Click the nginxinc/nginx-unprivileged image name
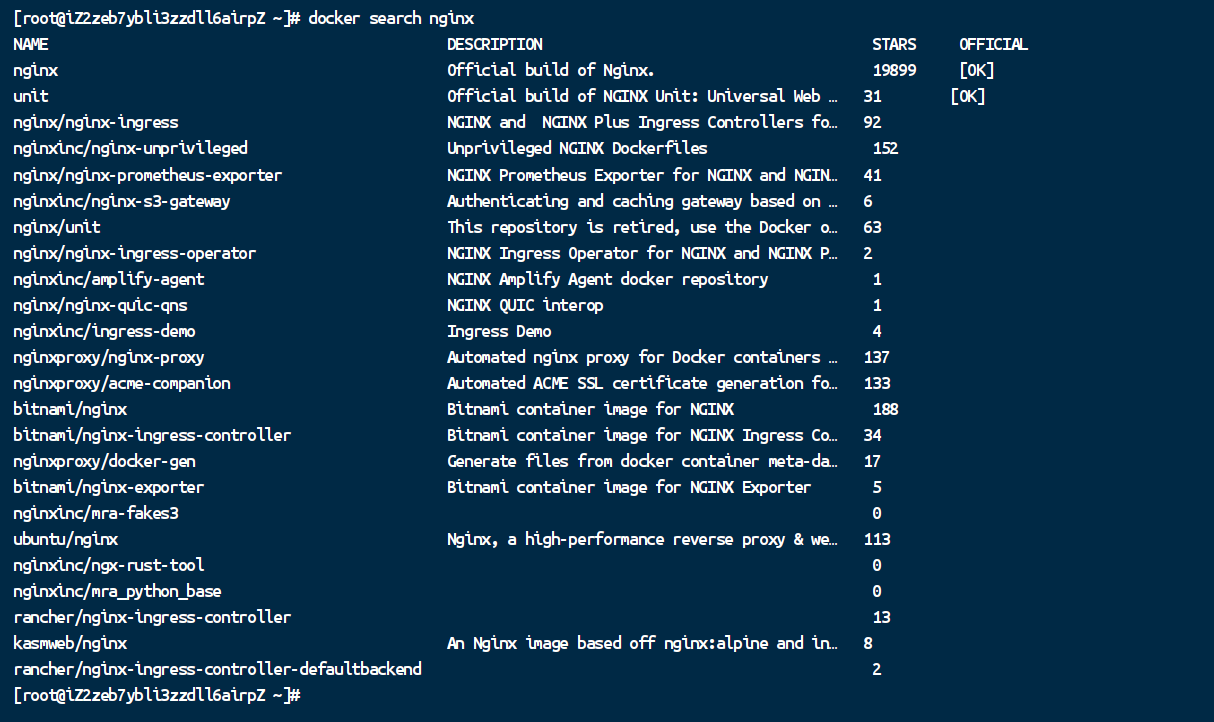 point(130,148)
